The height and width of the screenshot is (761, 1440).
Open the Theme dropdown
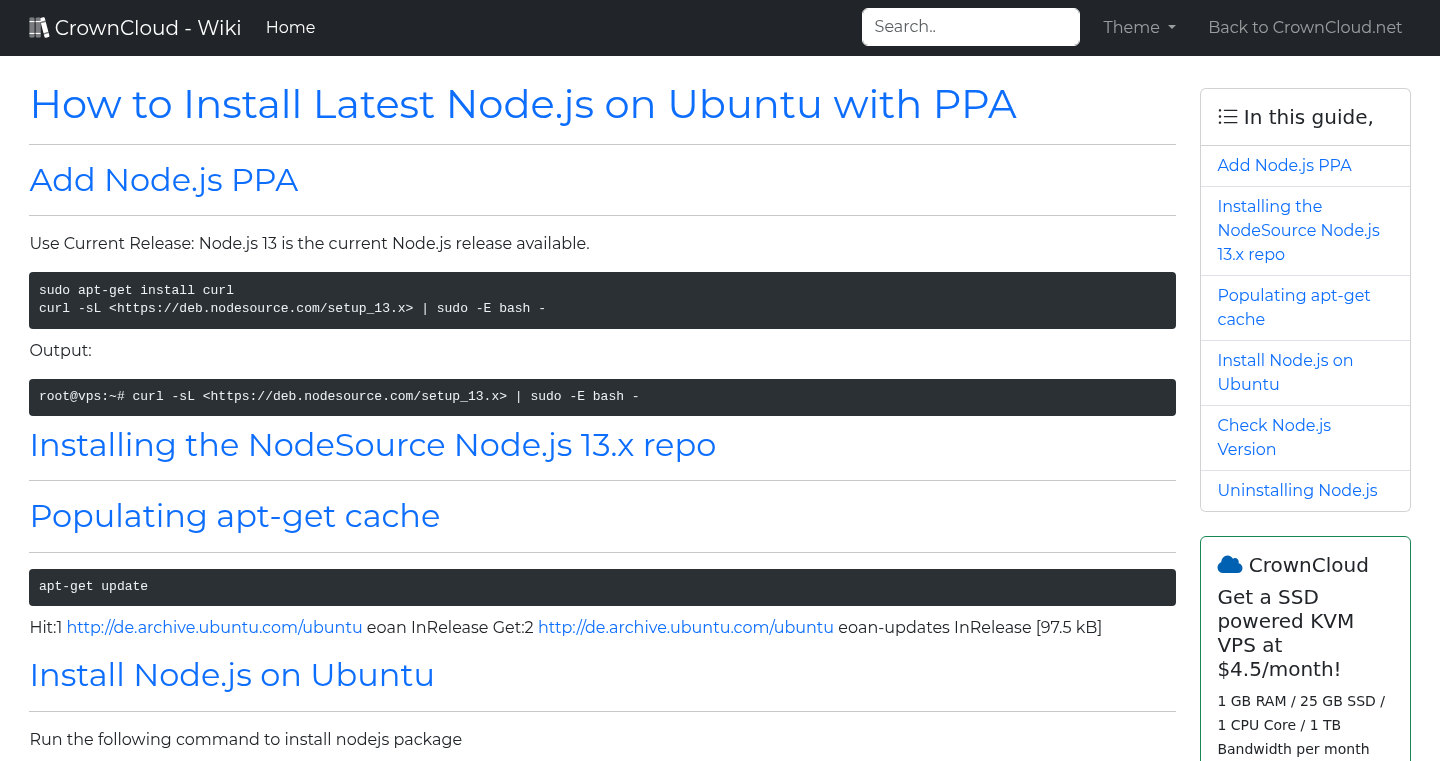click(x=1138, y=27)
